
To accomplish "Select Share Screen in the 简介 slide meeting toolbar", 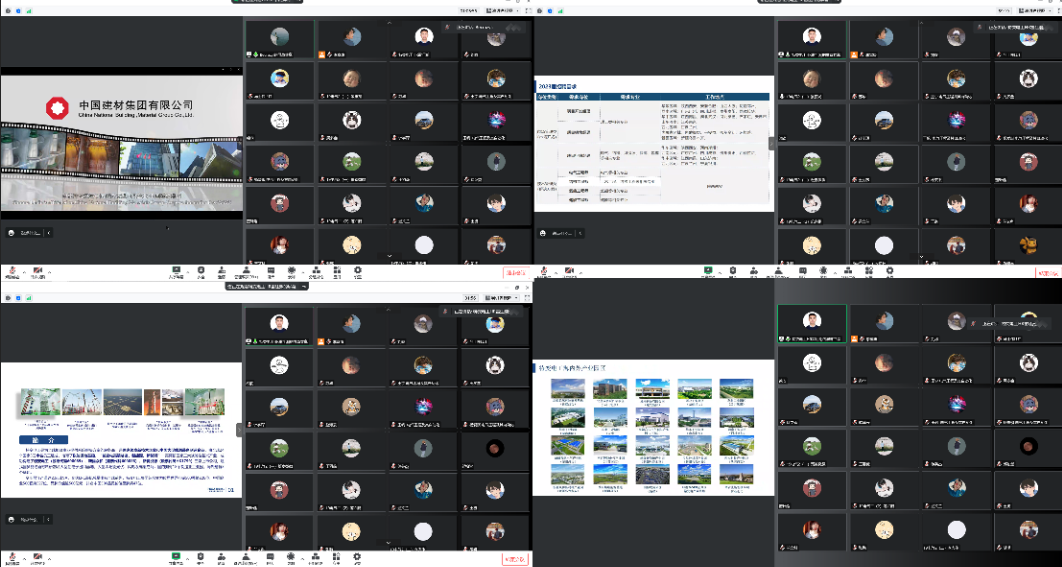I will [176, 556].
